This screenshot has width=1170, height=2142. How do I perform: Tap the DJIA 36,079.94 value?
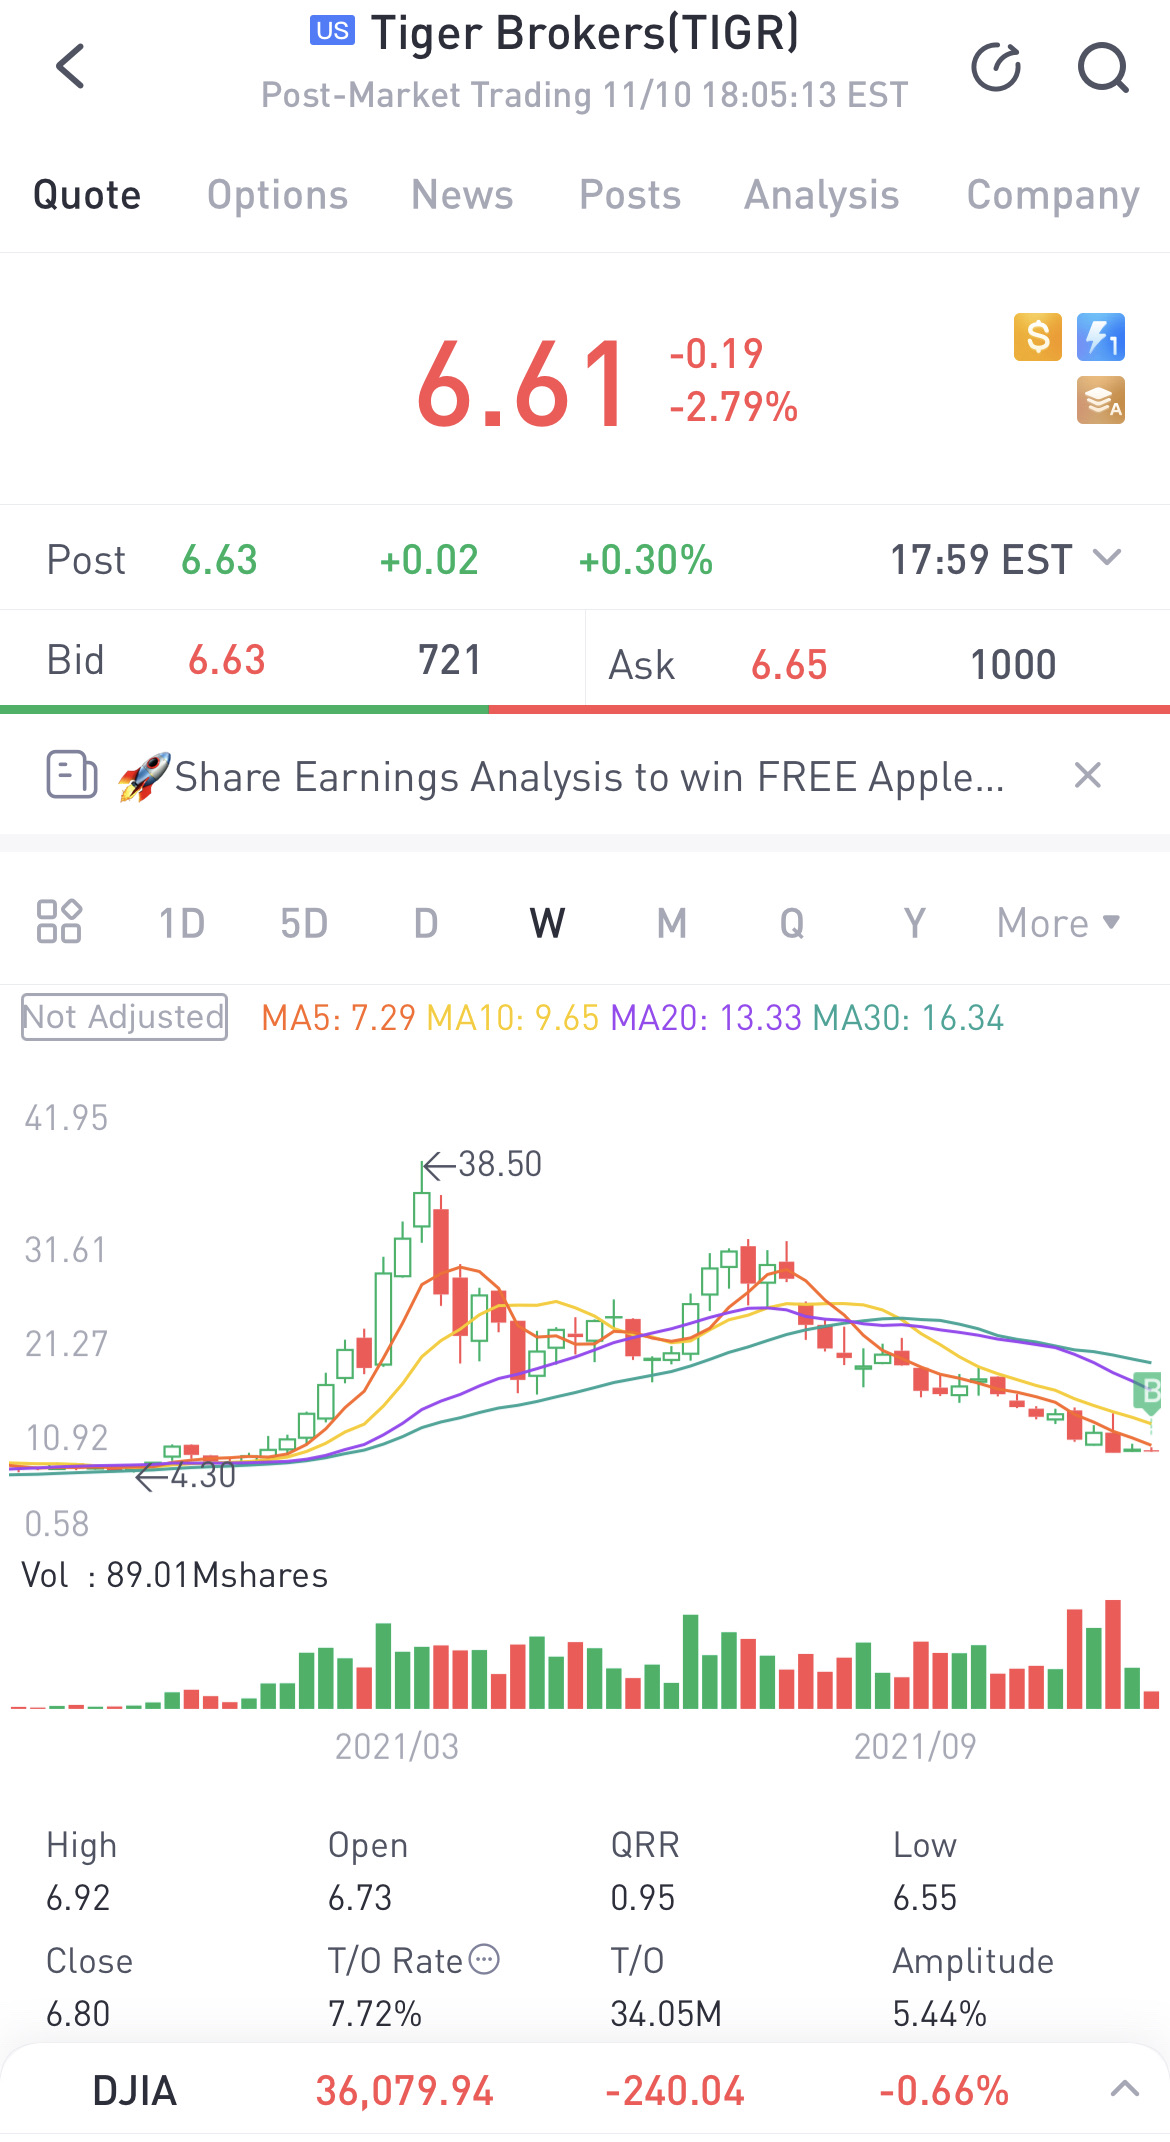[x=405, y=2091]
